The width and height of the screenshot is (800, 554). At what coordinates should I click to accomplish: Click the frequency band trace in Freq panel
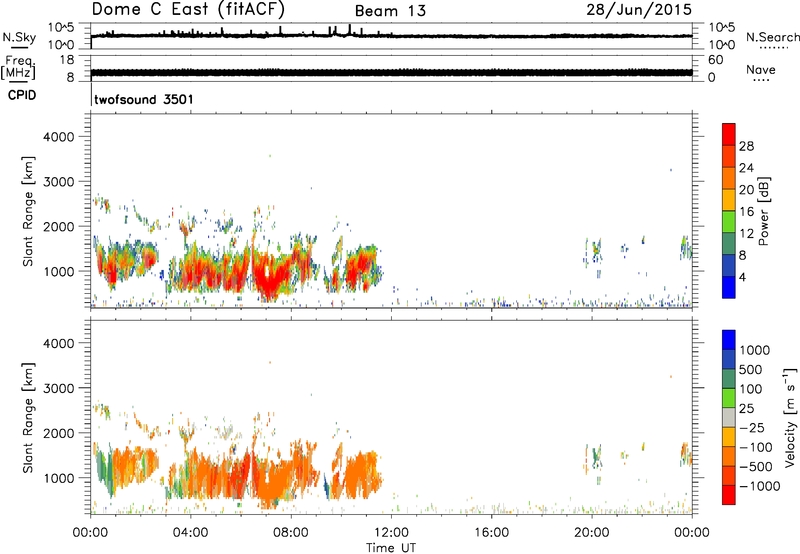click(x=391, y=72)
